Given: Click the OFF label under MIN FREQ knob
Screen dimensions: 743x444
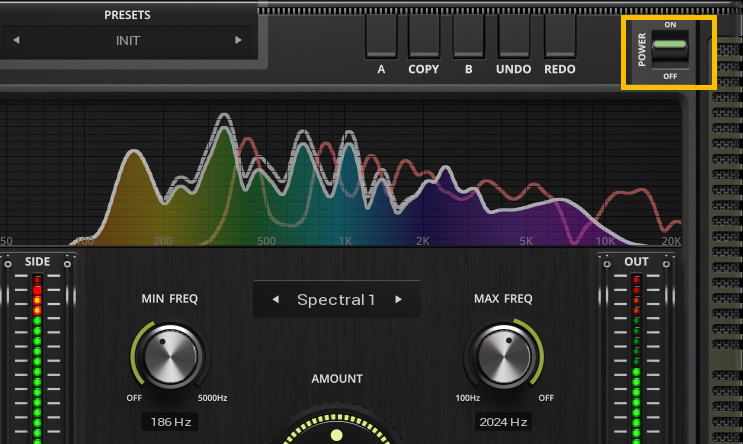Looking at the screenshot, I should pos(134,398).
